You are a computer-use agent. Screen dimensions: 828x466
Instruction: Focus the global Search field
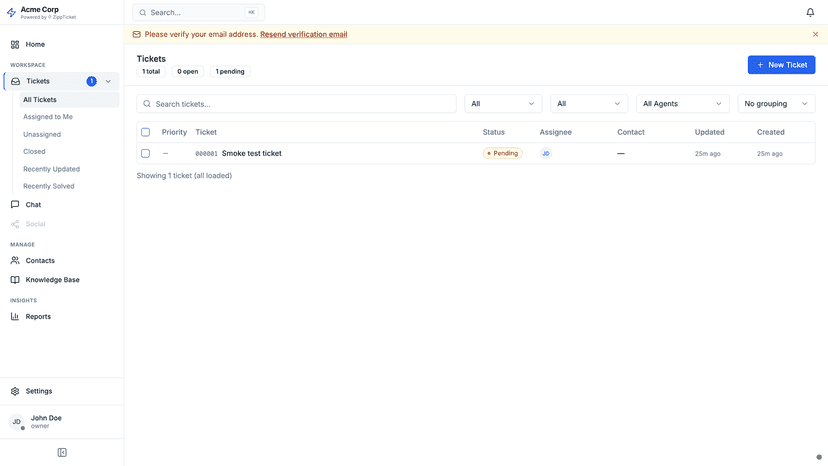pyautogui.click(x=199, y=13)
